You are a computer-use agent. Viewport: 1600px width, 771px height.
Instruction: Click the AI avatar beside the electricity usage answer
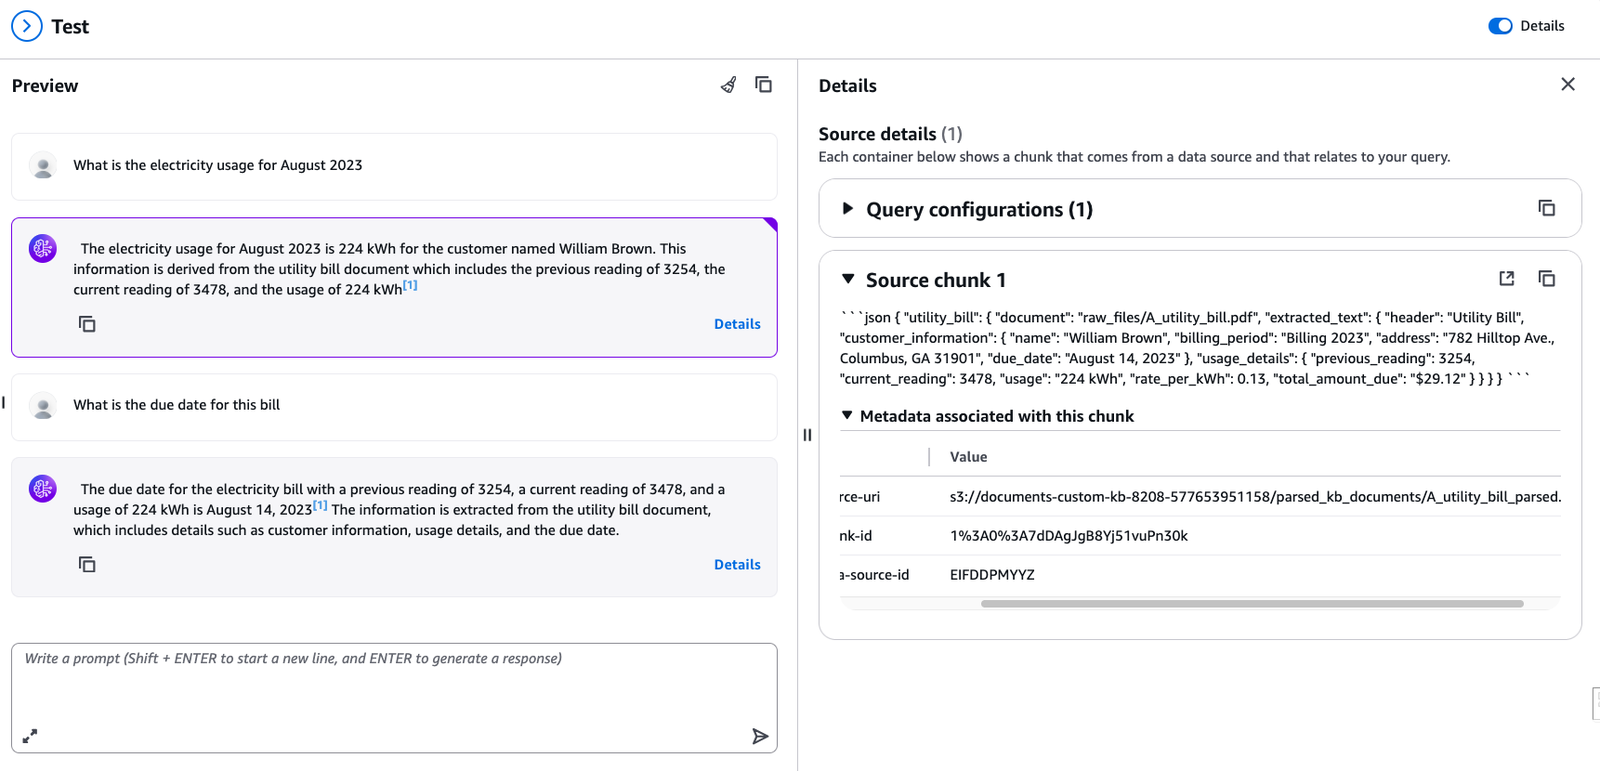(43, 249)
